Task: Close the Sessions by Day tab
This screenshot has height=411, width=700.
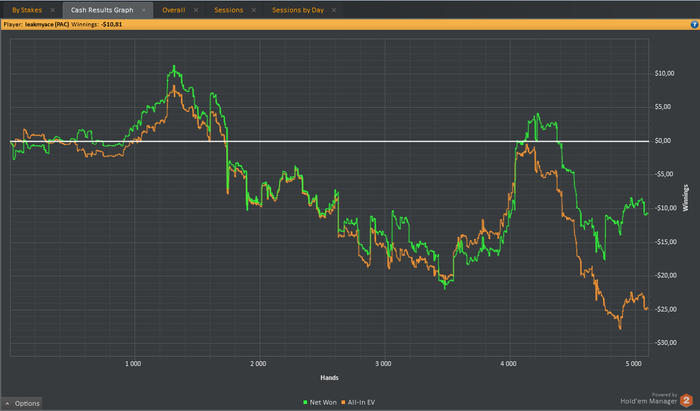Action: [x=333, y=10]
